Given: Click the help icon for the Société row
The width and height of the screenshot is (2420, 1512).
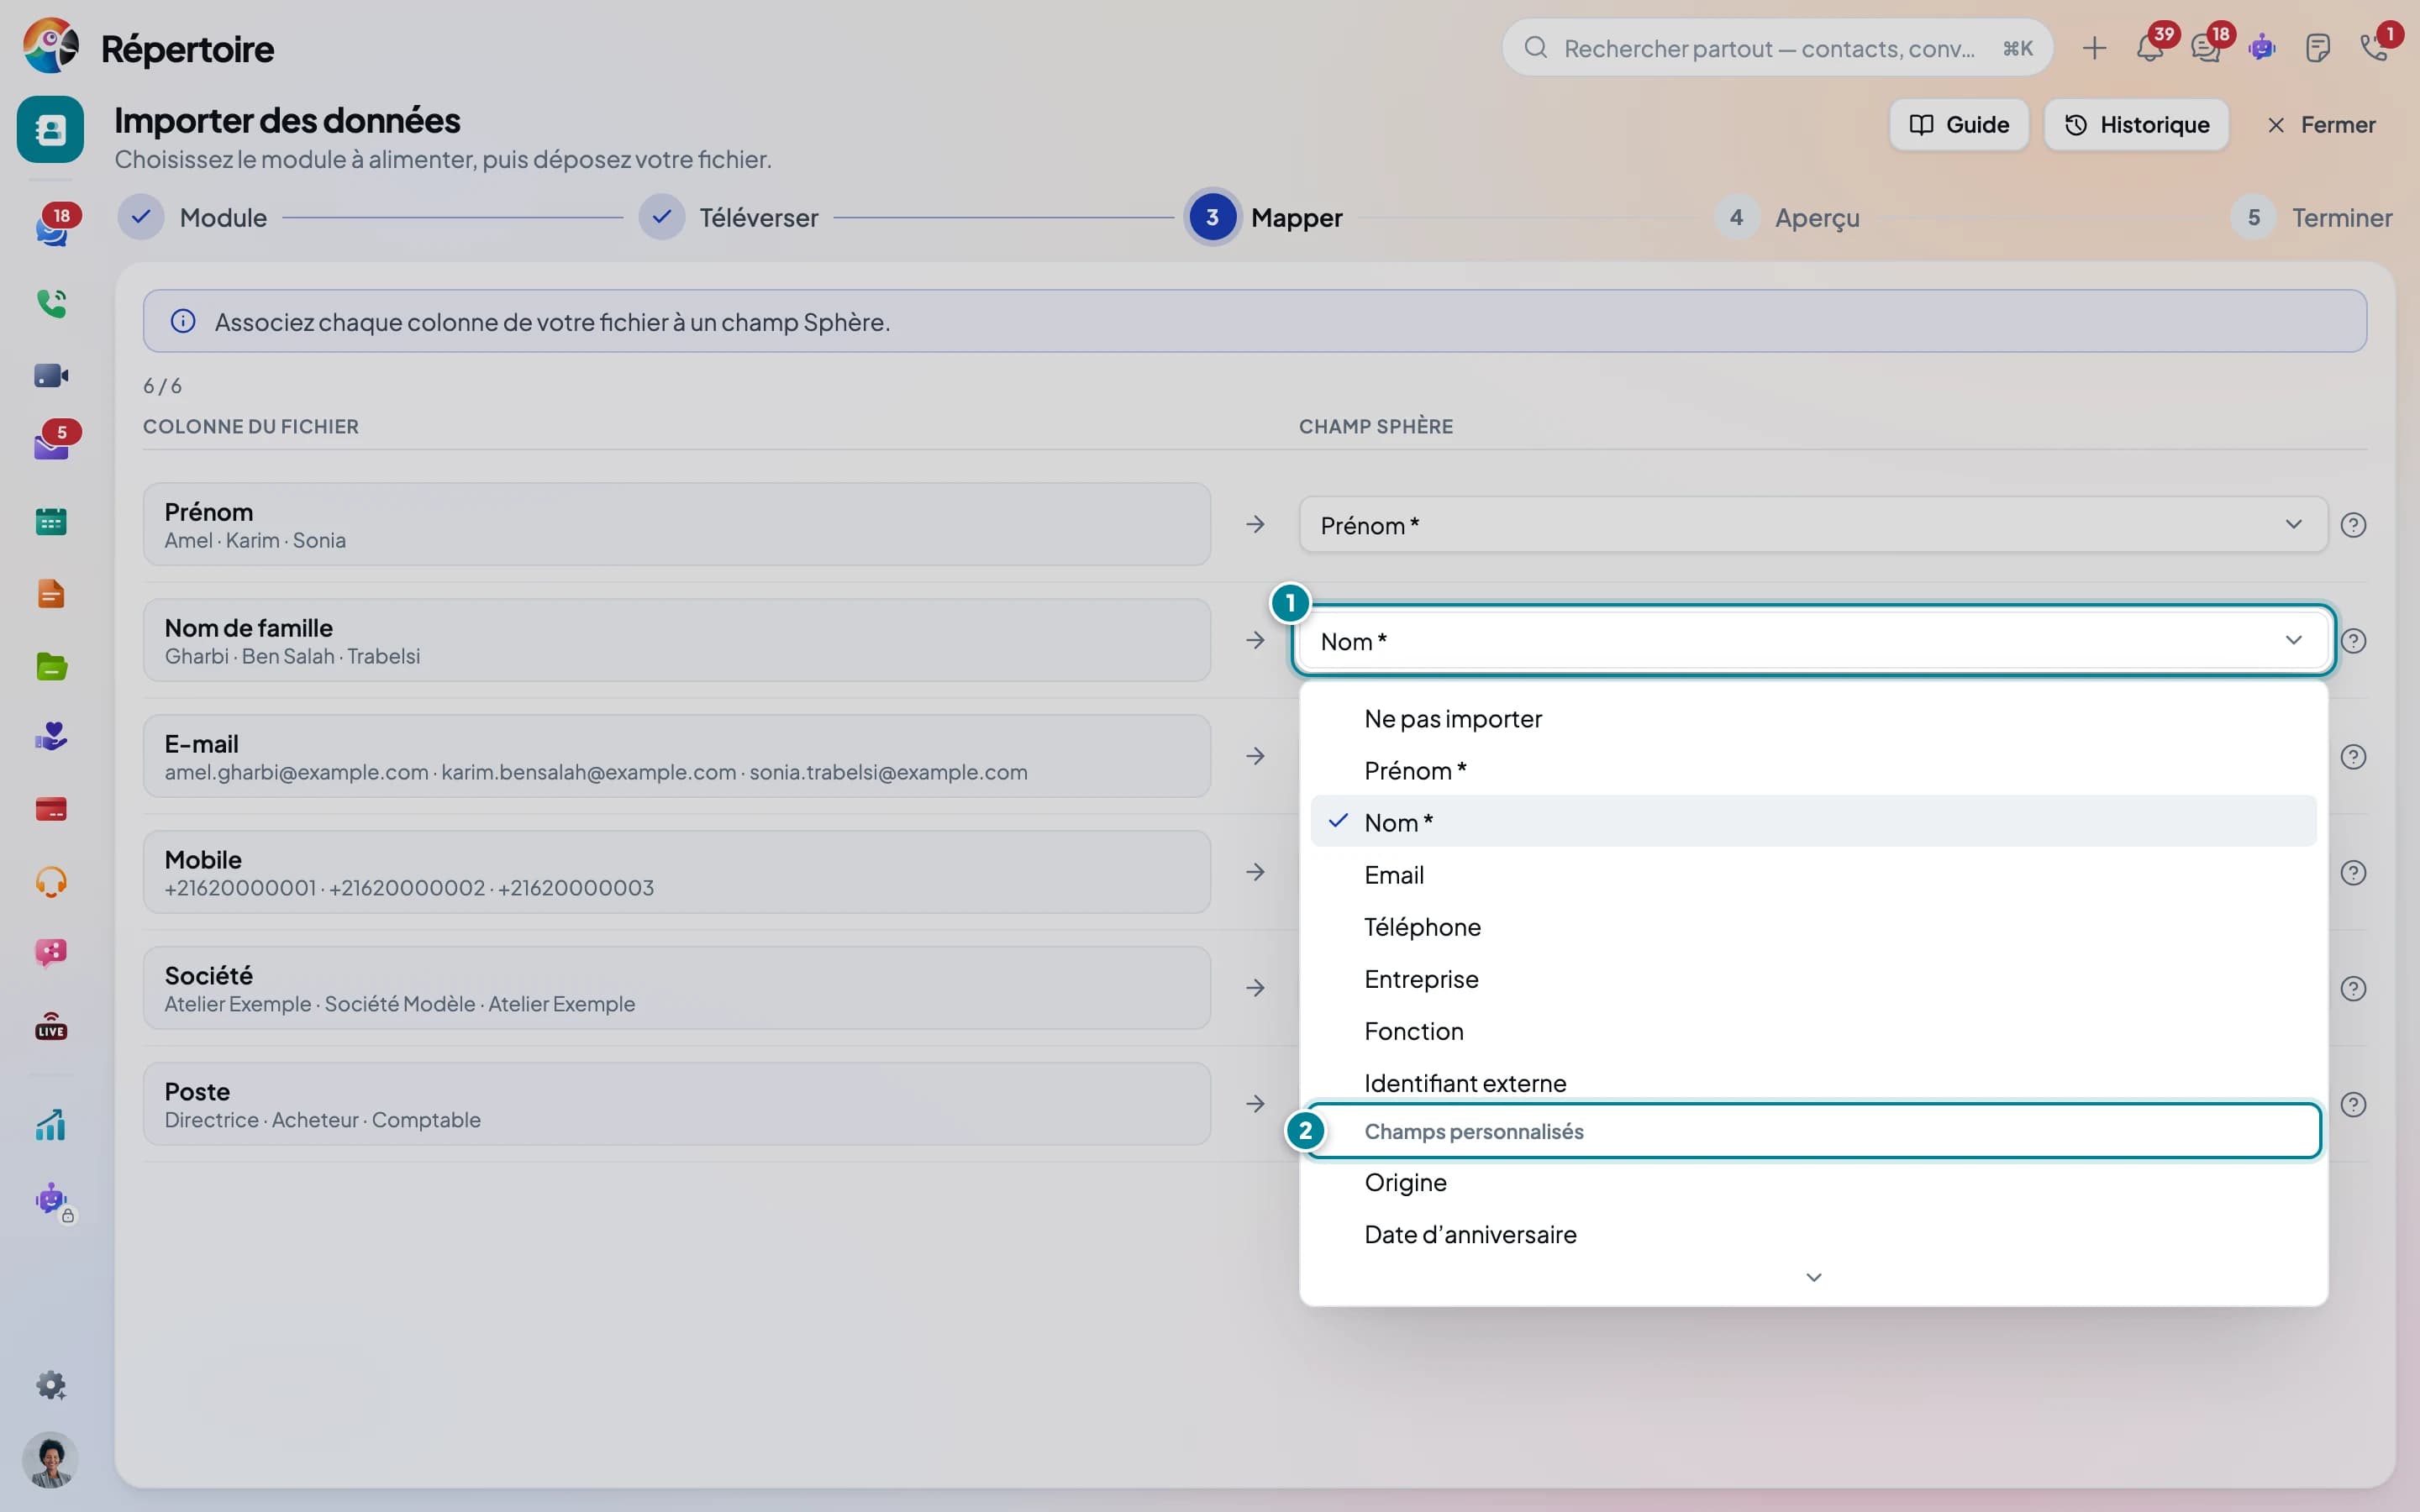Looking at the screenshot, I should 2354,989.
